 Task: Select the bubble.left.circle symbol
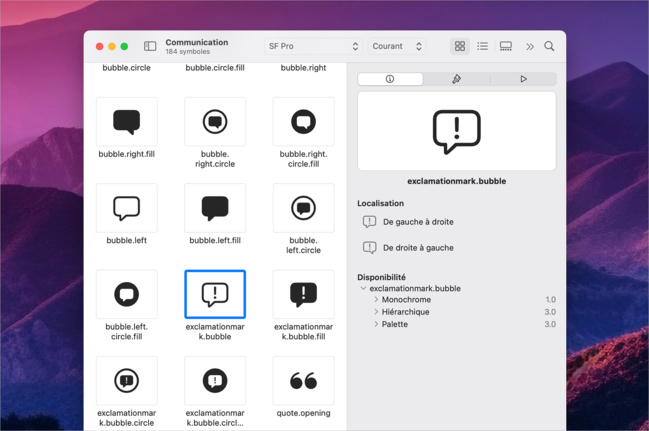(x=303, y=208)
